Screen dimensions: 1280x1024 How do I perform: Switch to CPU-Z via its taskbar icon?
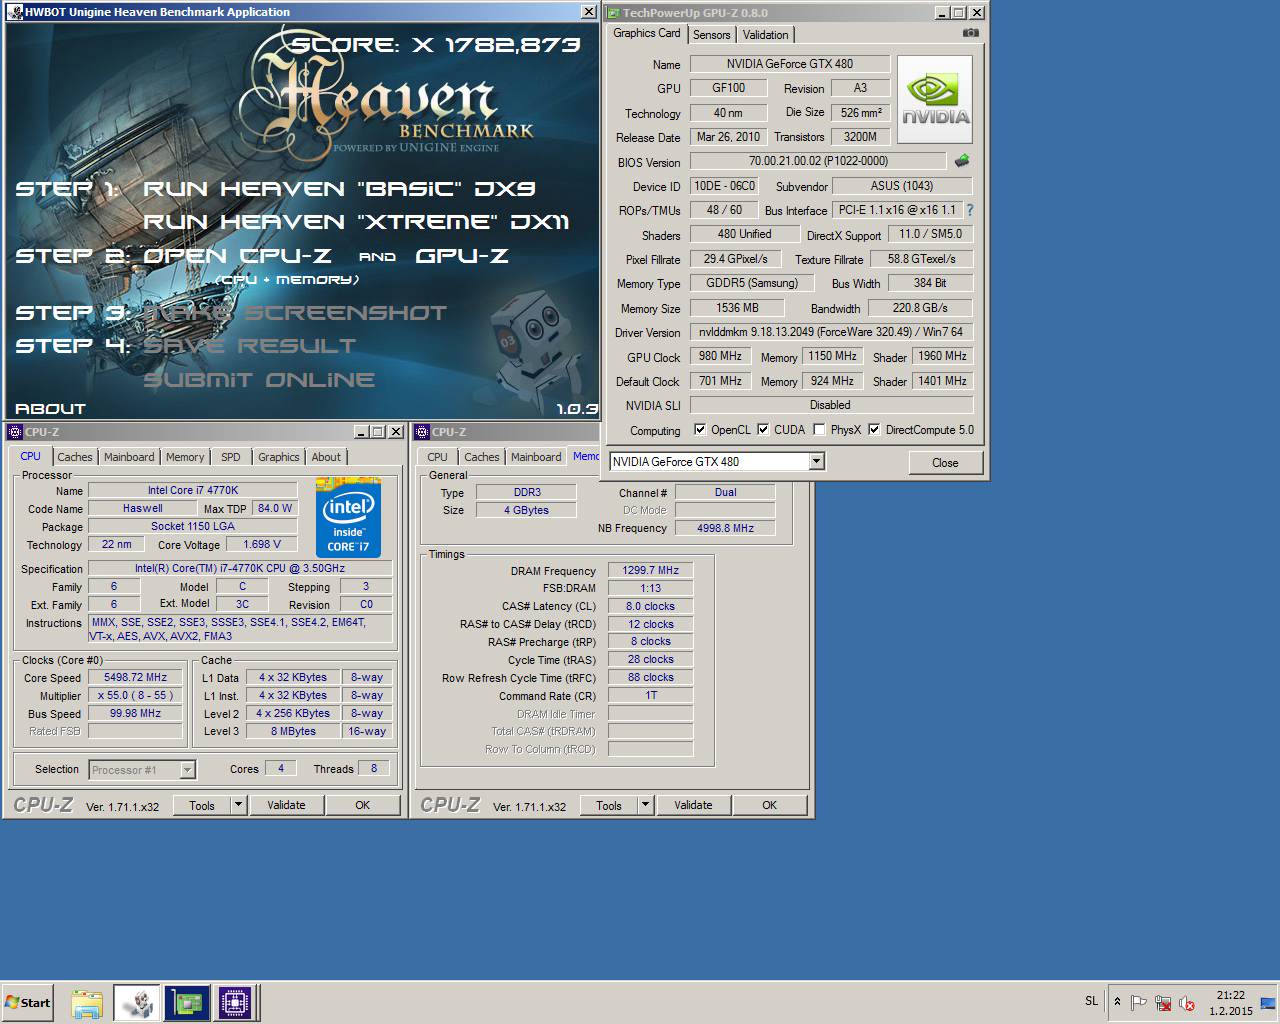coord(235,1002)
